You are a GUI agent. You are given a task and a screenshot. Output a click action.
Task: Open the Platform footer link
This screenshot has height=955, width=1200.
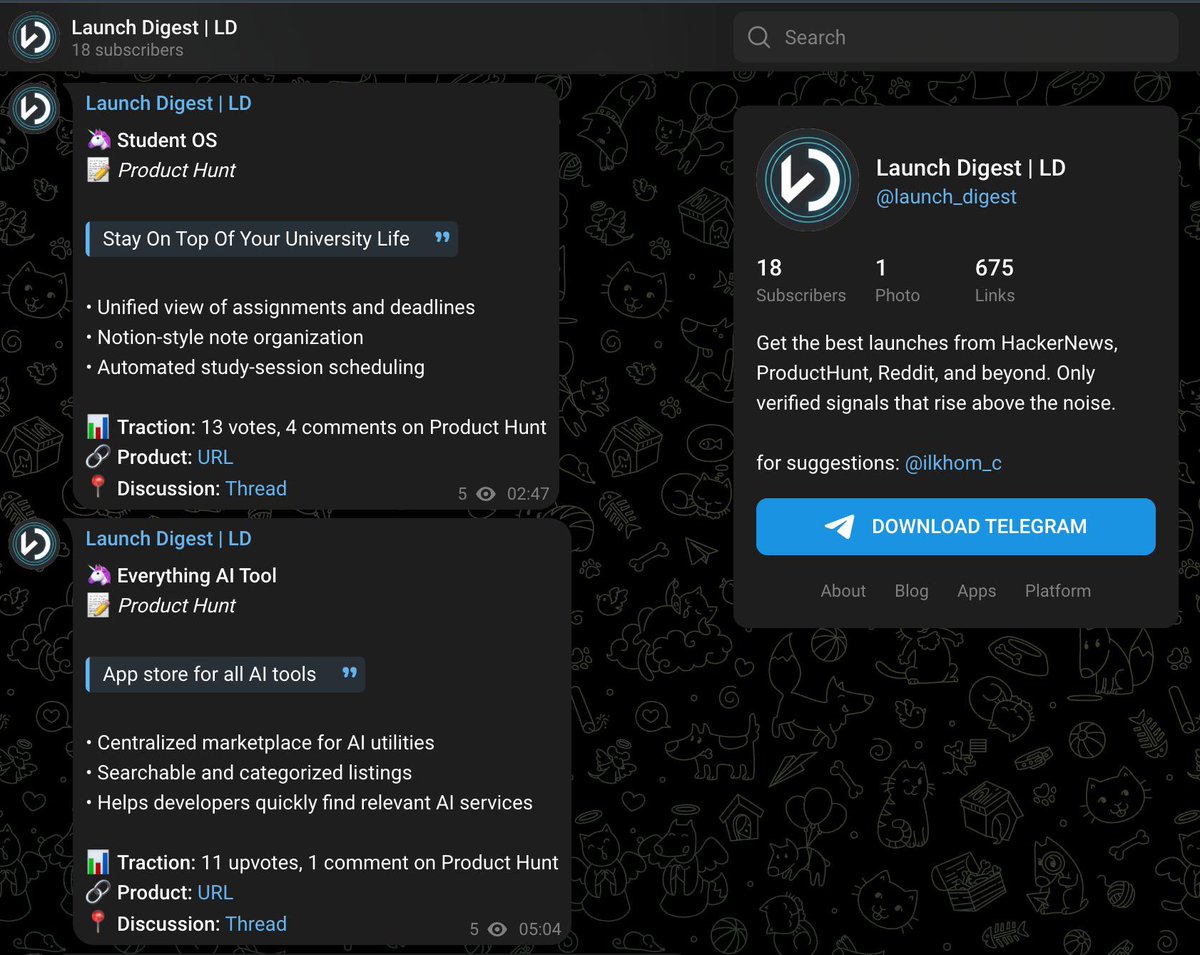tap(1057, 591)
